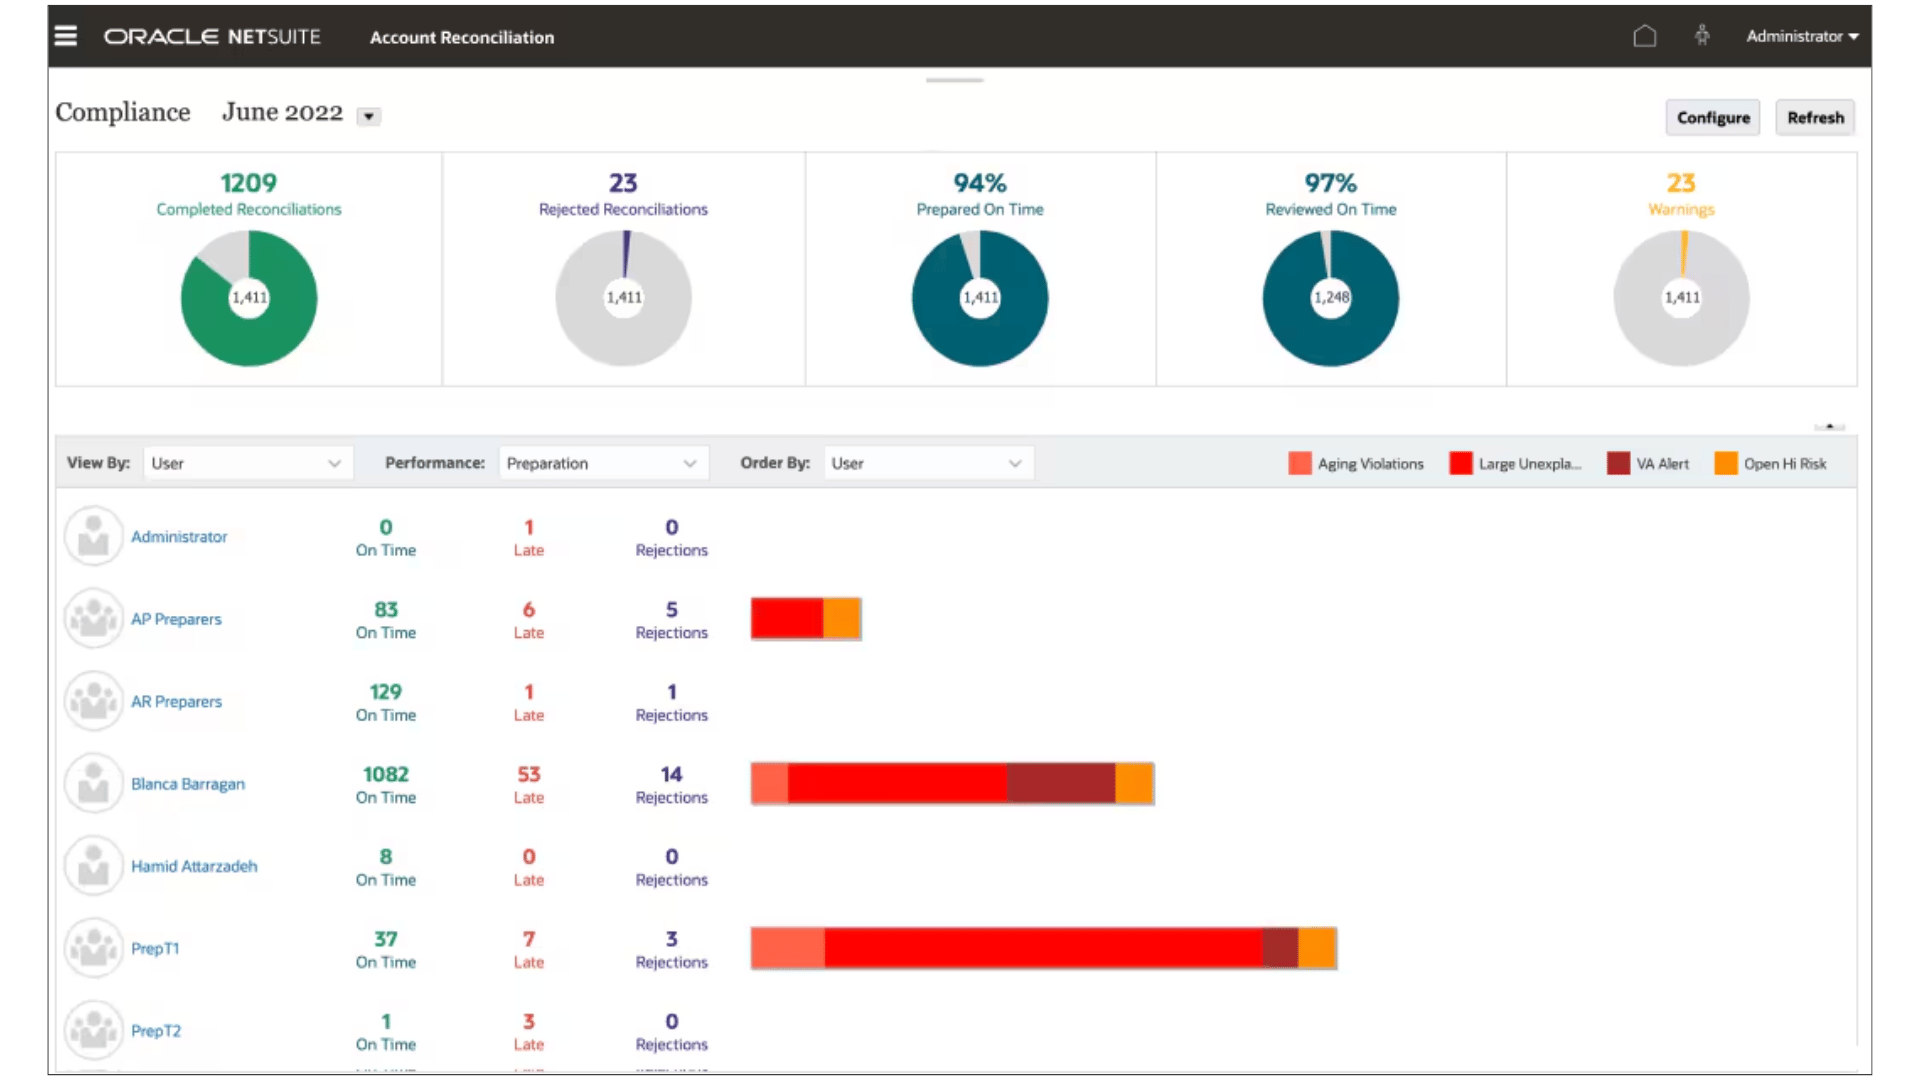Click the PrepT1 group avatar icon

(x=93, y=948)
